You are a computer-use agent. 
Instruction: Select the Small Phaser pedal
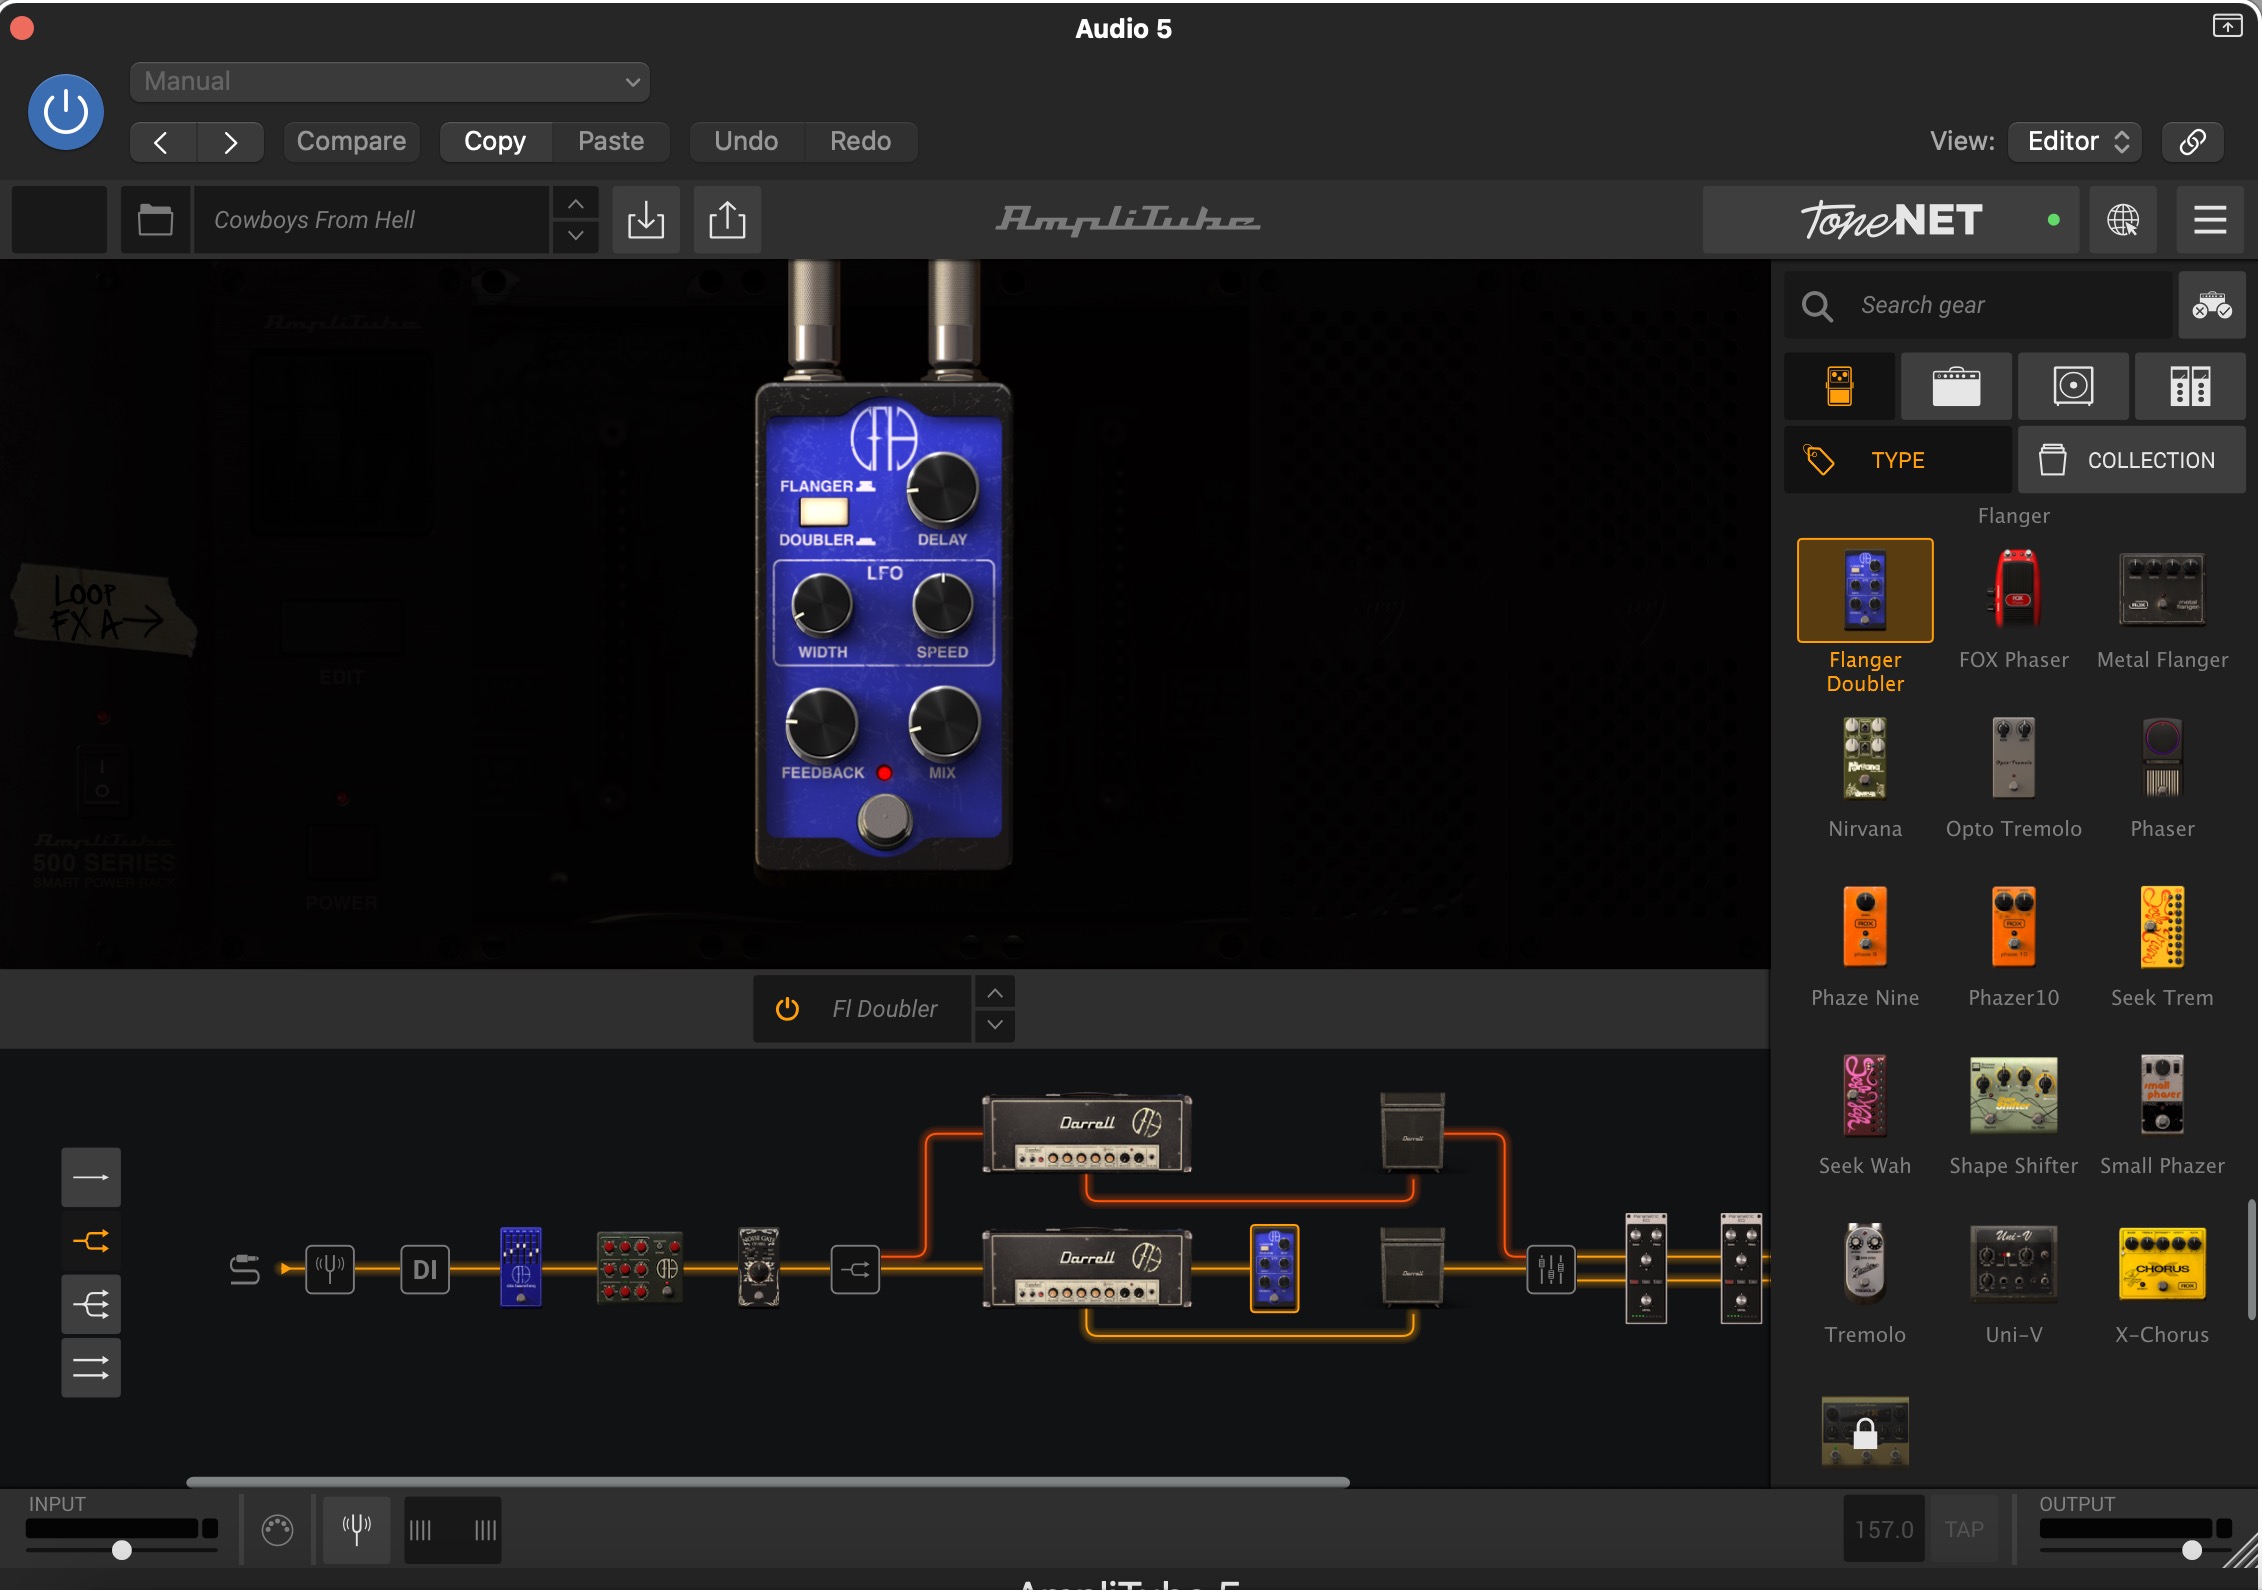[2162, 1095]
